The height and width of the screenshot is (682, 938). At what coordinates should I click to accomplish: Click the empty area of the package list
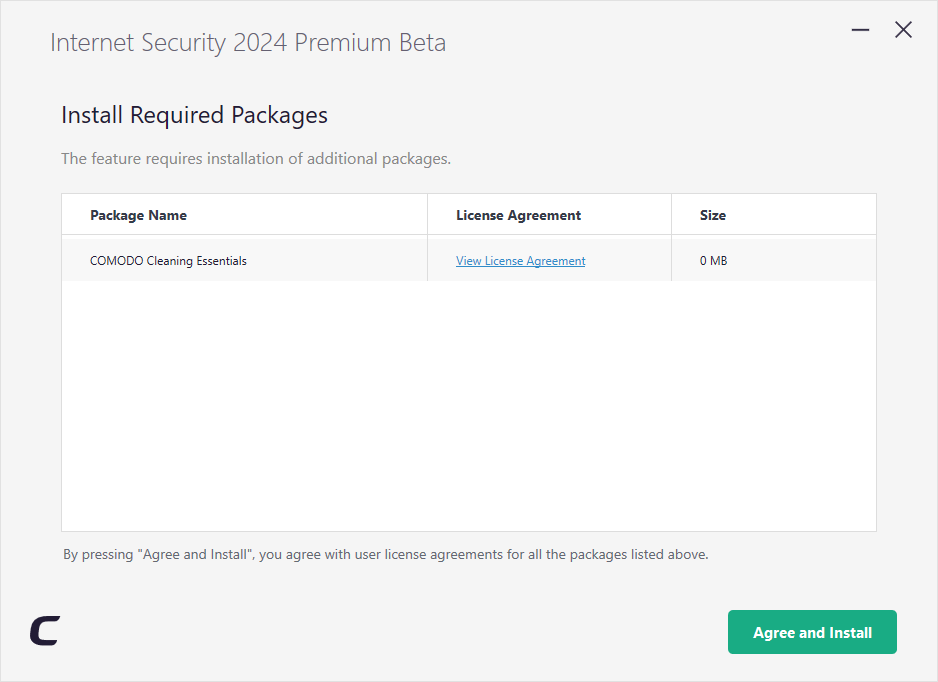pos(468,406)
